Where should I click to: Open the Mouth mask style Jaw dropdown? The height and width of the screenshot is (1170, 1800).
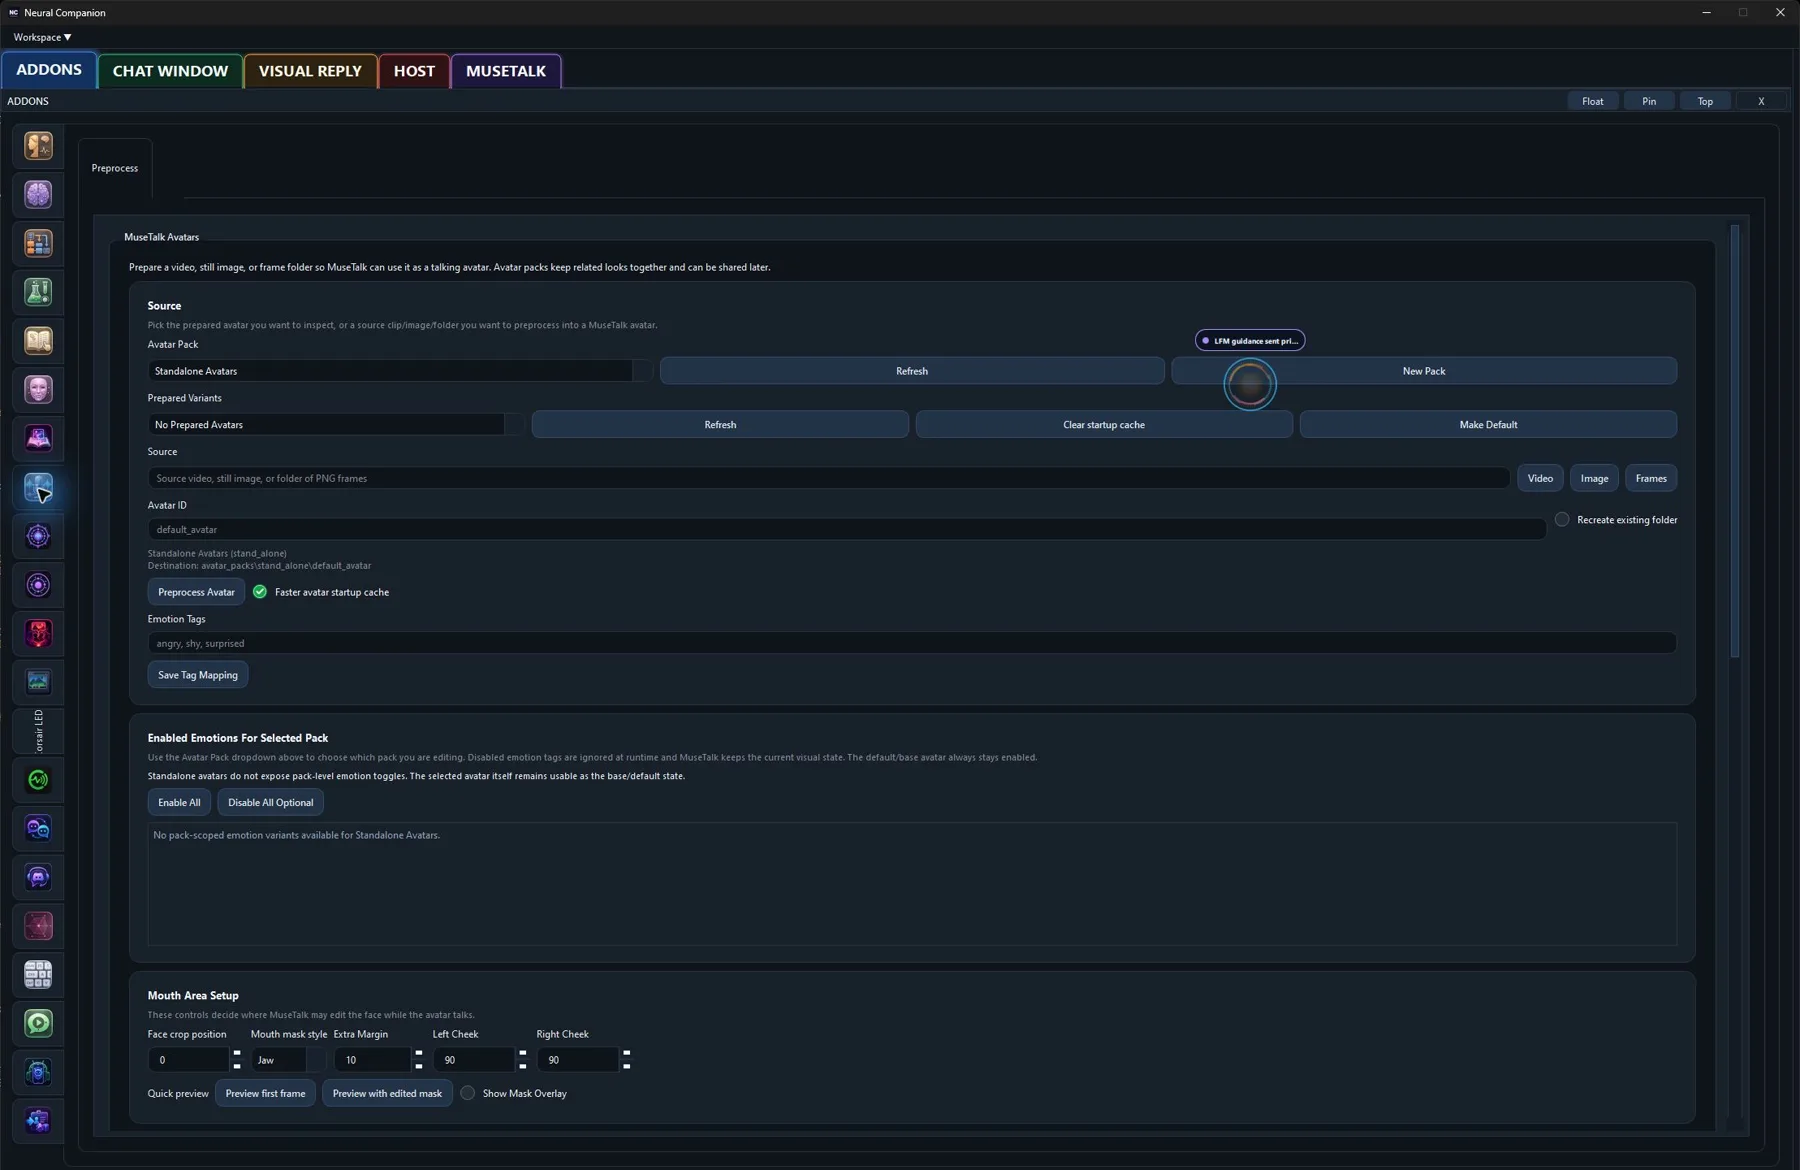tap(288, 1060)
